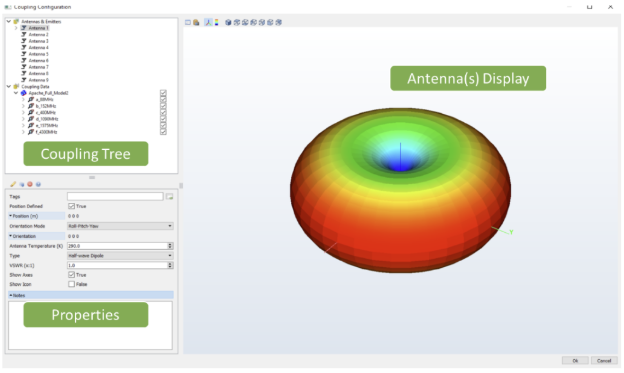Toggle checkbox in the f_4300MHz row
Image resolution: width=624 pixels, height=373 pixels.
tap(163, 132)
